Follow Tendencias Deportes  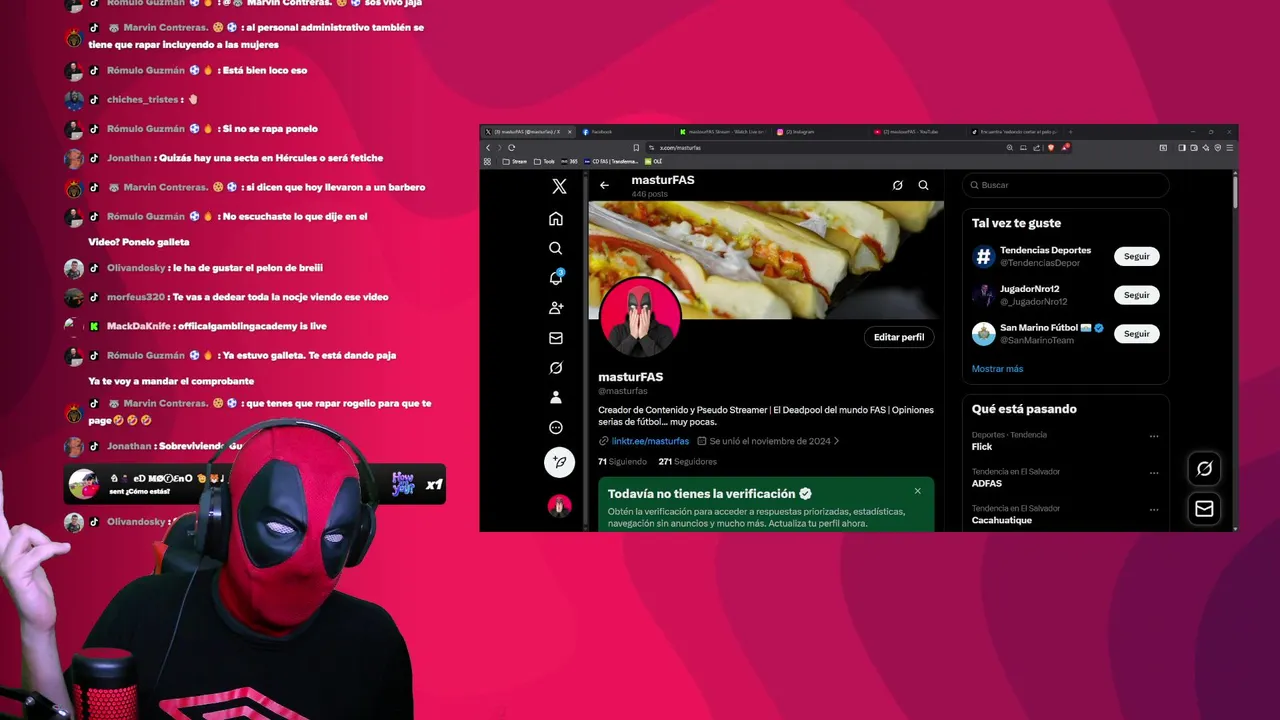(x=1136, y=256)
